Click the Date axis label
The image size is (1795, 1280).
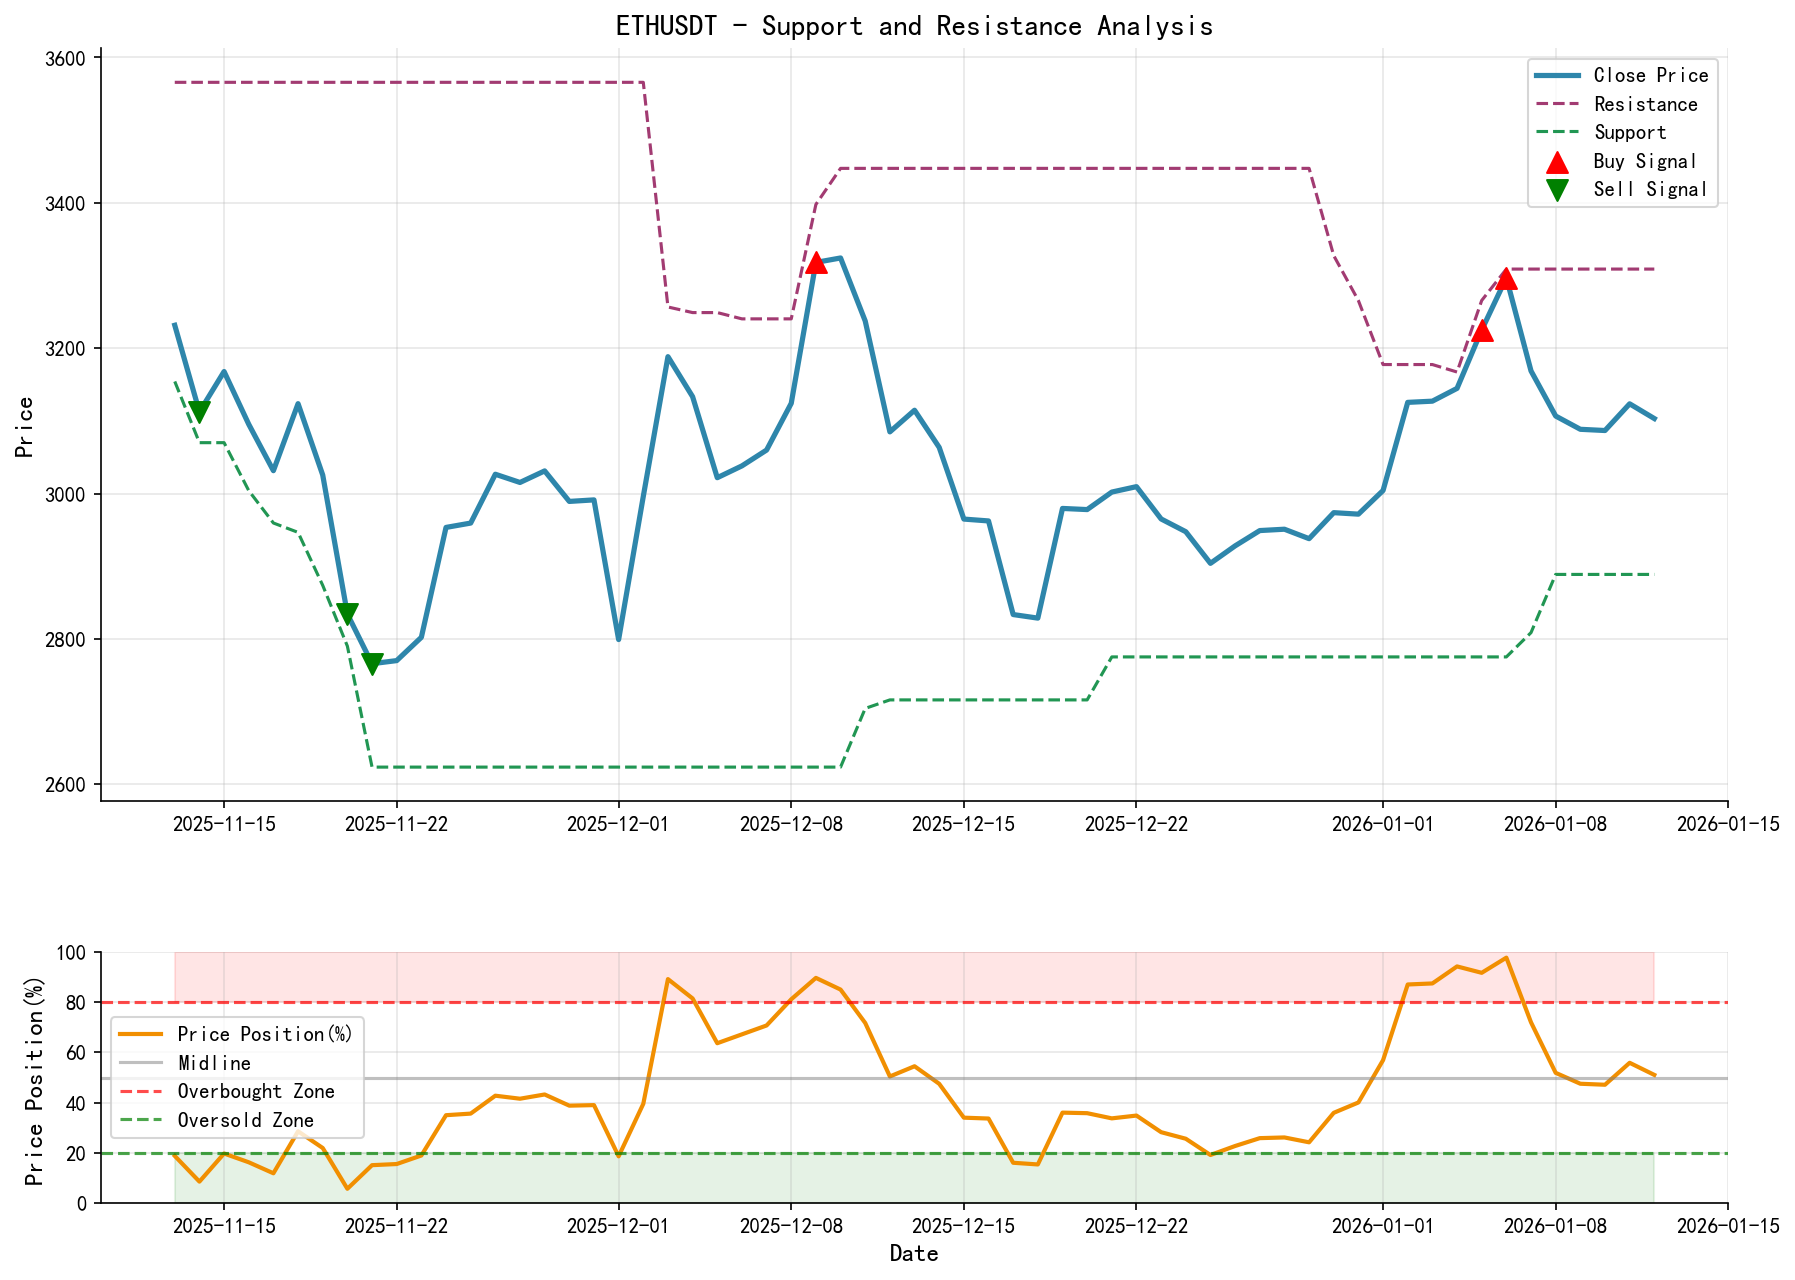(x=913, y=1253)
